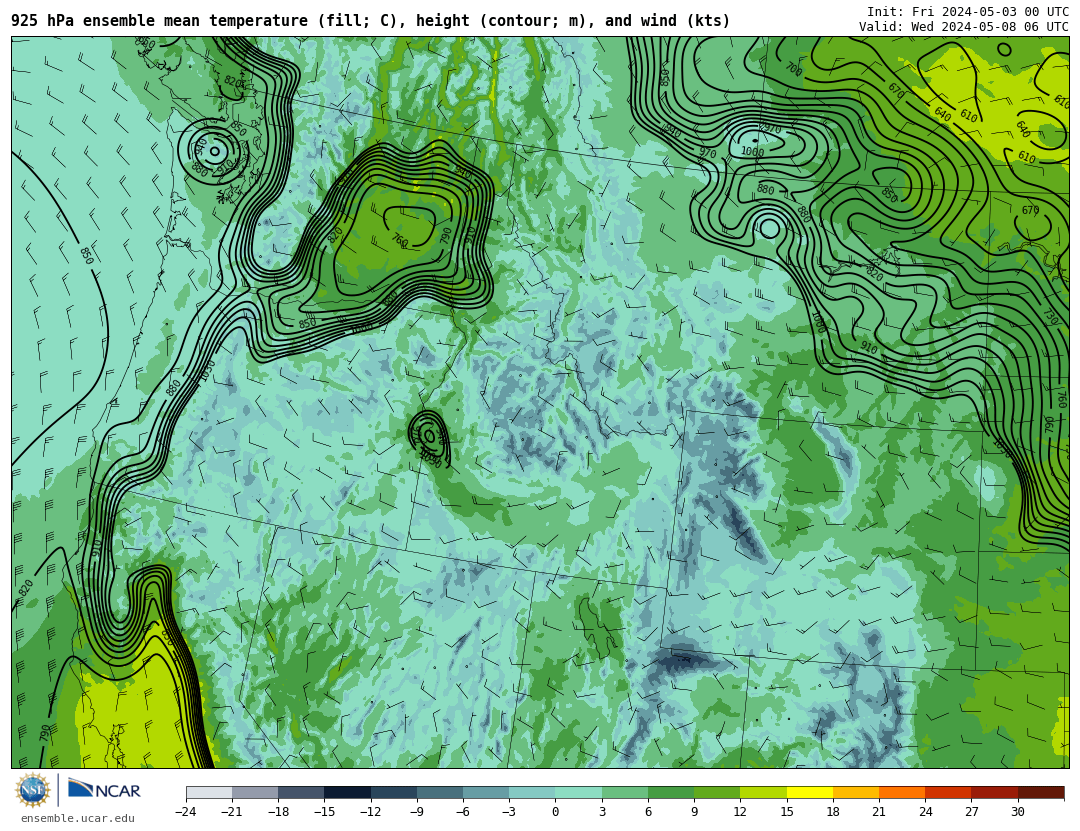Pick the 6 to 9 green color swatch
Image resolution: width=1080 pixels, height=831 pixels.
671,792
